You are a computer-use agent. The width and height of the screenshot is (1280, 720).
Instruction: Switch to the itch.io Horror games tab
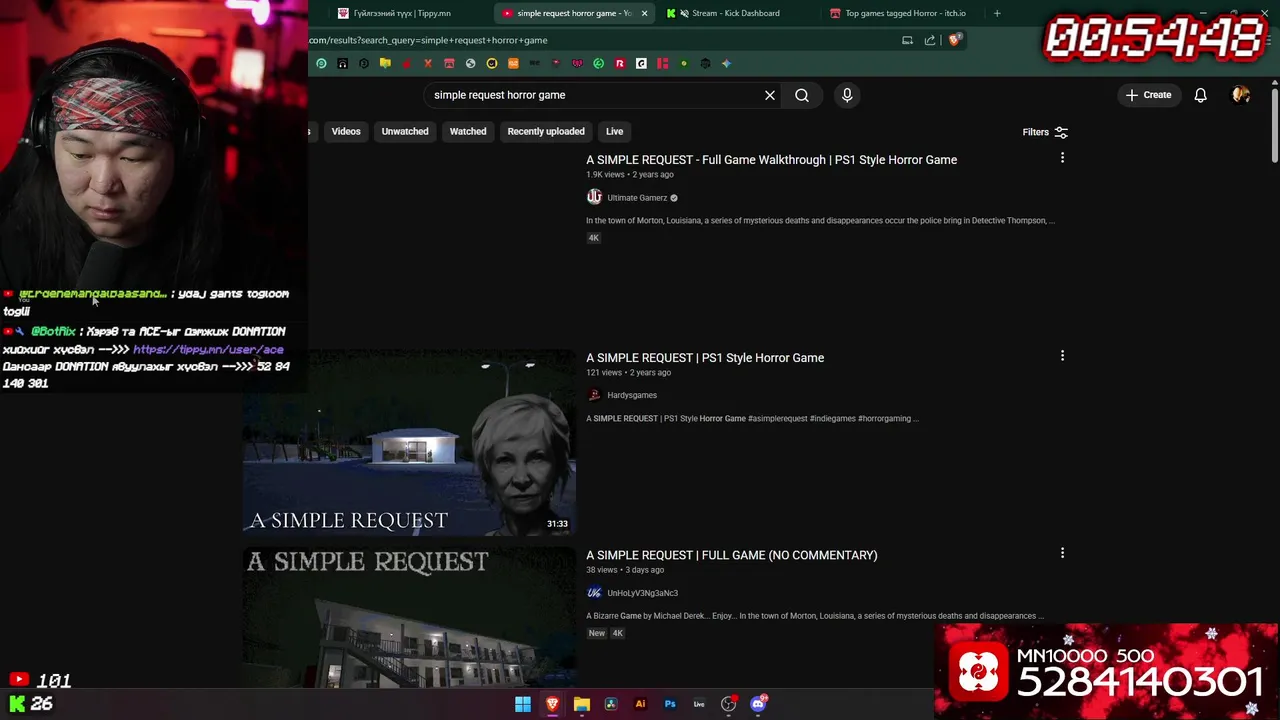(900, 13)
